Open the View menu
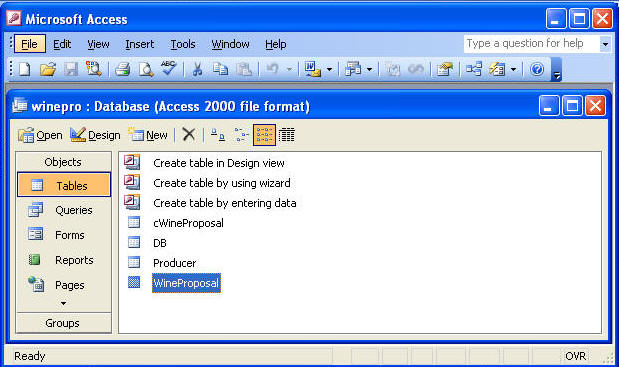Screen dimensions: 619x367 98,44
